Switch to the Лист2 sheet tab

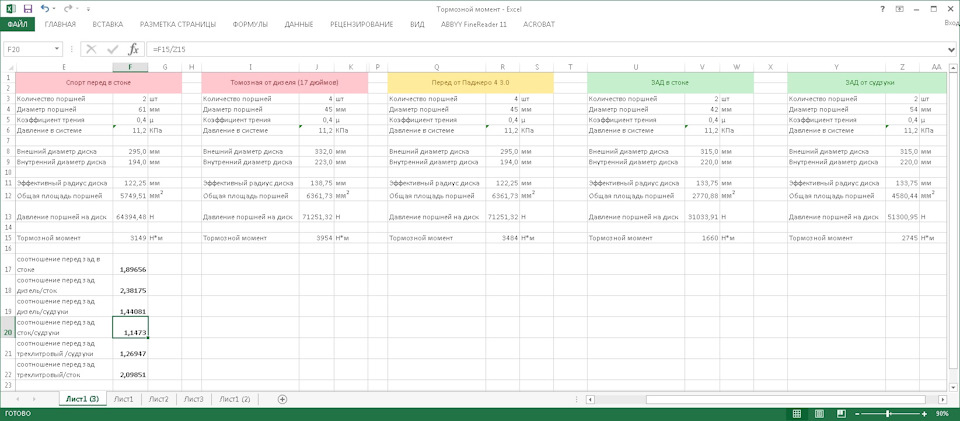click(157, 399)
